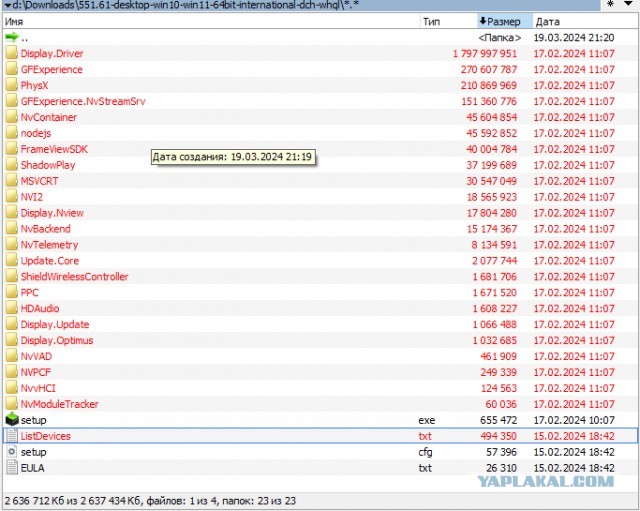The height and width of the screenshot is (511, 640).
Task: Click the PPC folder icon
Action: point(12,292)
